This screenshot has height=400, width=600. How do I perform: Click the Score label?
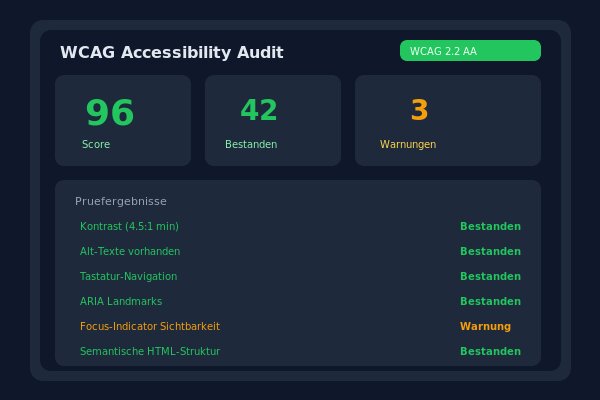96,145
